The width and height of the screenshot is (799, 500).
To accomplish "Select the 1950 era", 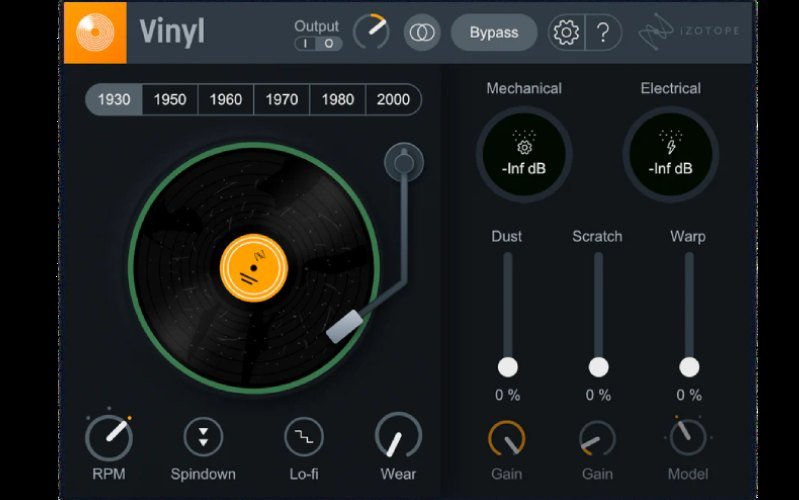I will tap(170, 99).
